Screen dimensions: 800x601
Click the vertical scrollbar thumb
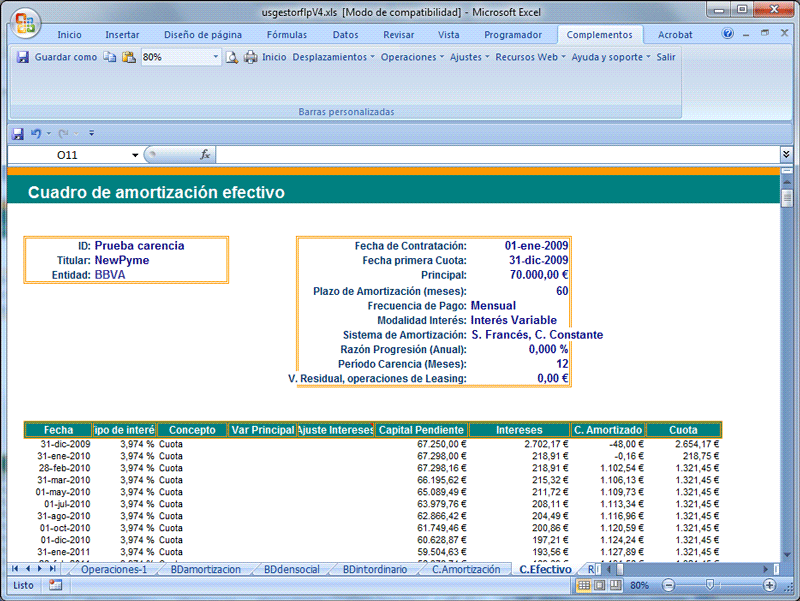click(x=787, y=197)
